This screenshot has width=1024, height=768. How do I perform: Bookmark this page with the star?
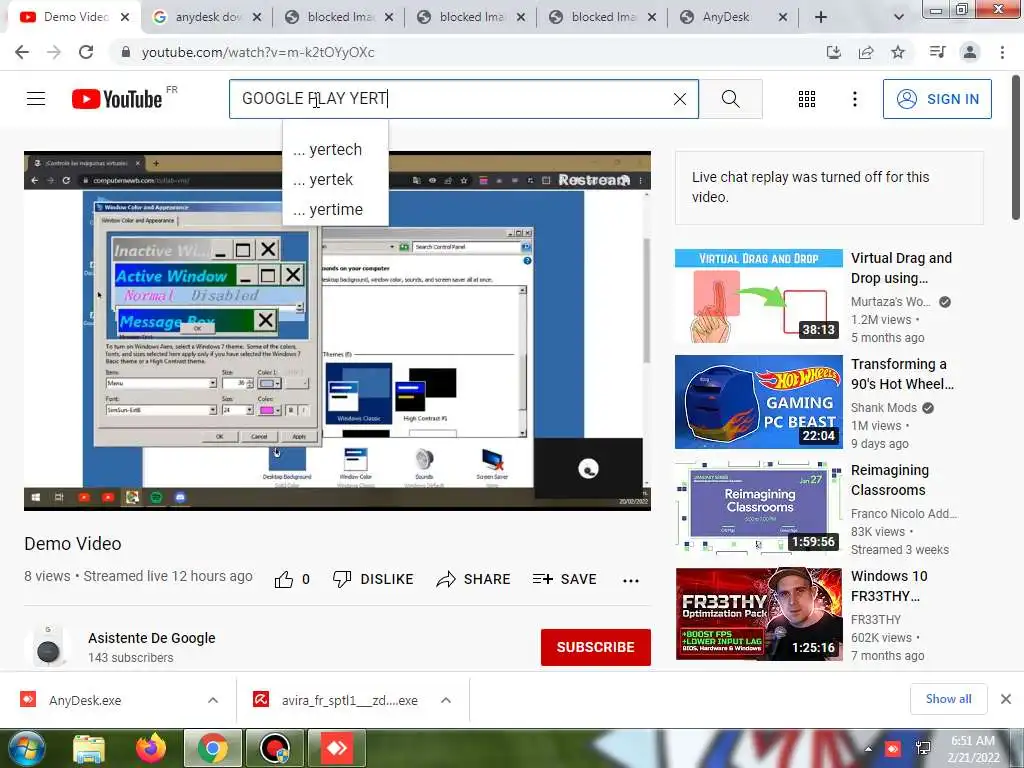pyautogui.click(x=898, y=52)
